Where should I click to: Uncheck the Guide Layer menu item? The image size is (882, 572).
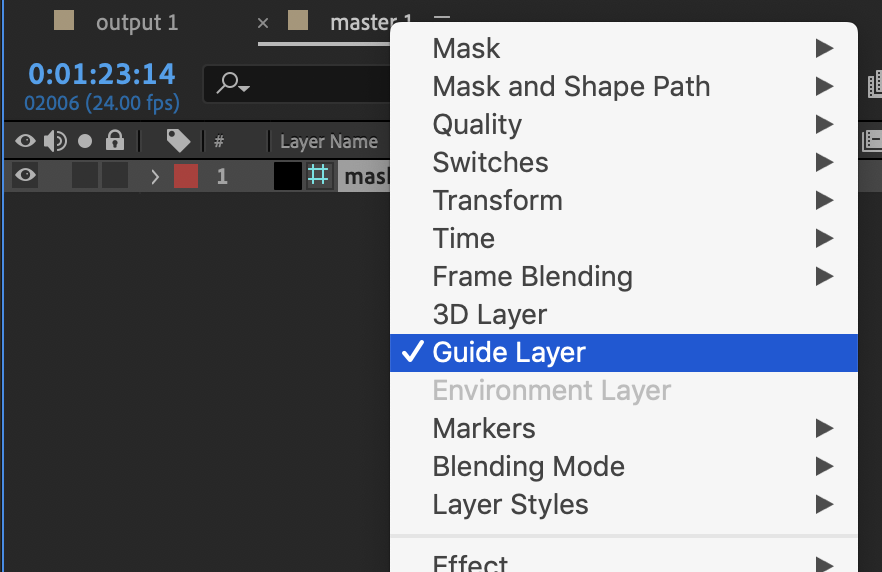(x=509, y=352)
